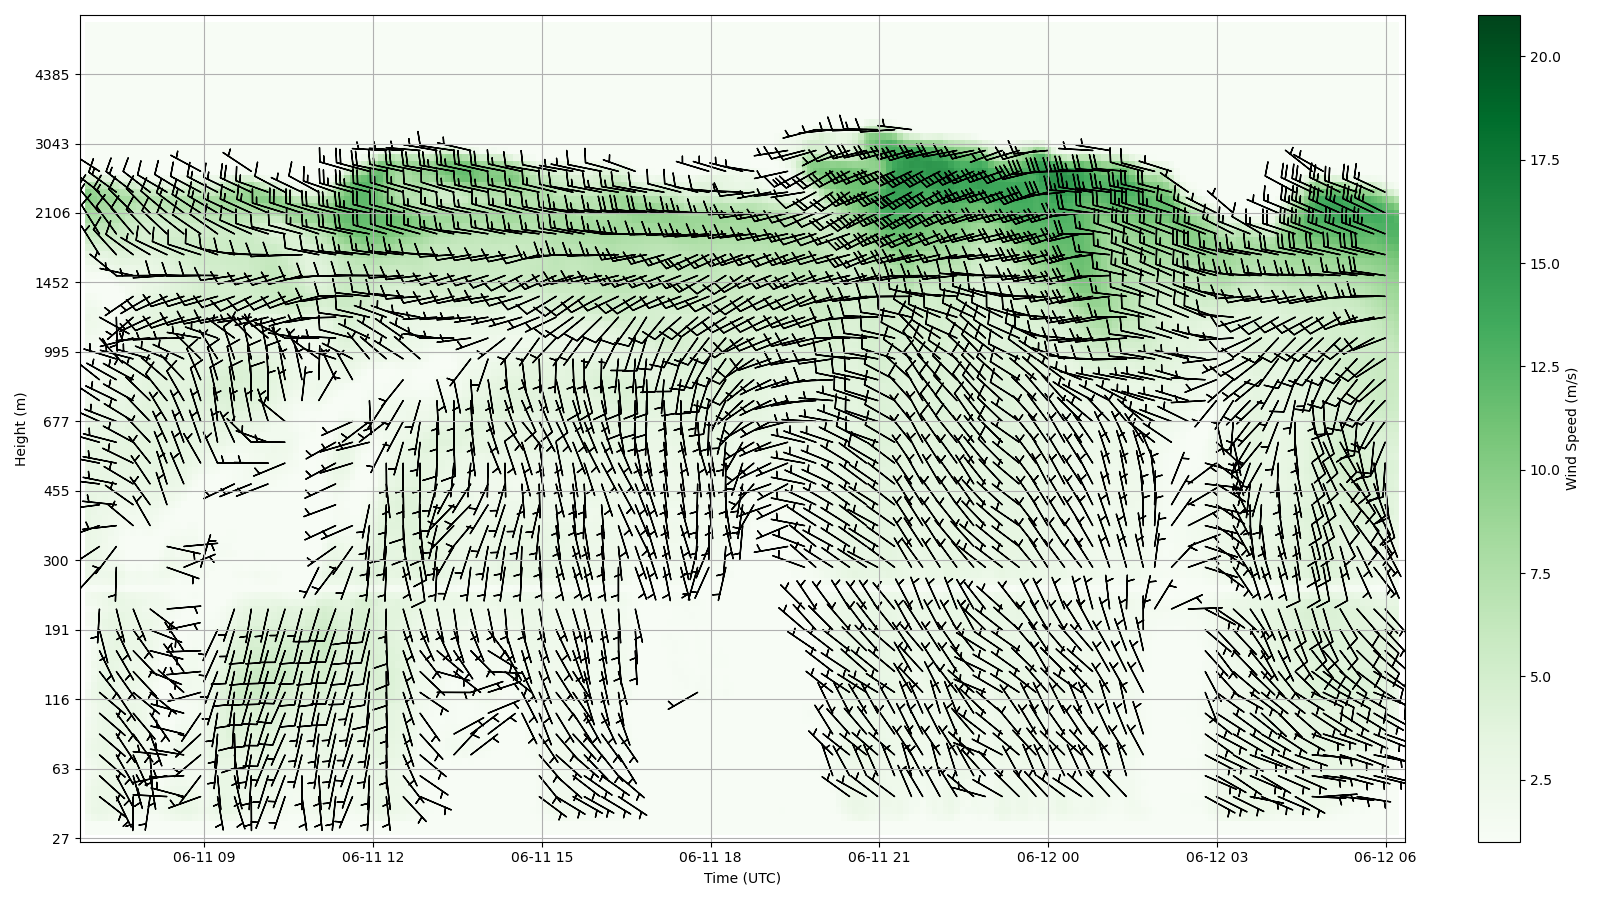
Task: Select the 06-11 12 time tick label
Action: point(373,857)
